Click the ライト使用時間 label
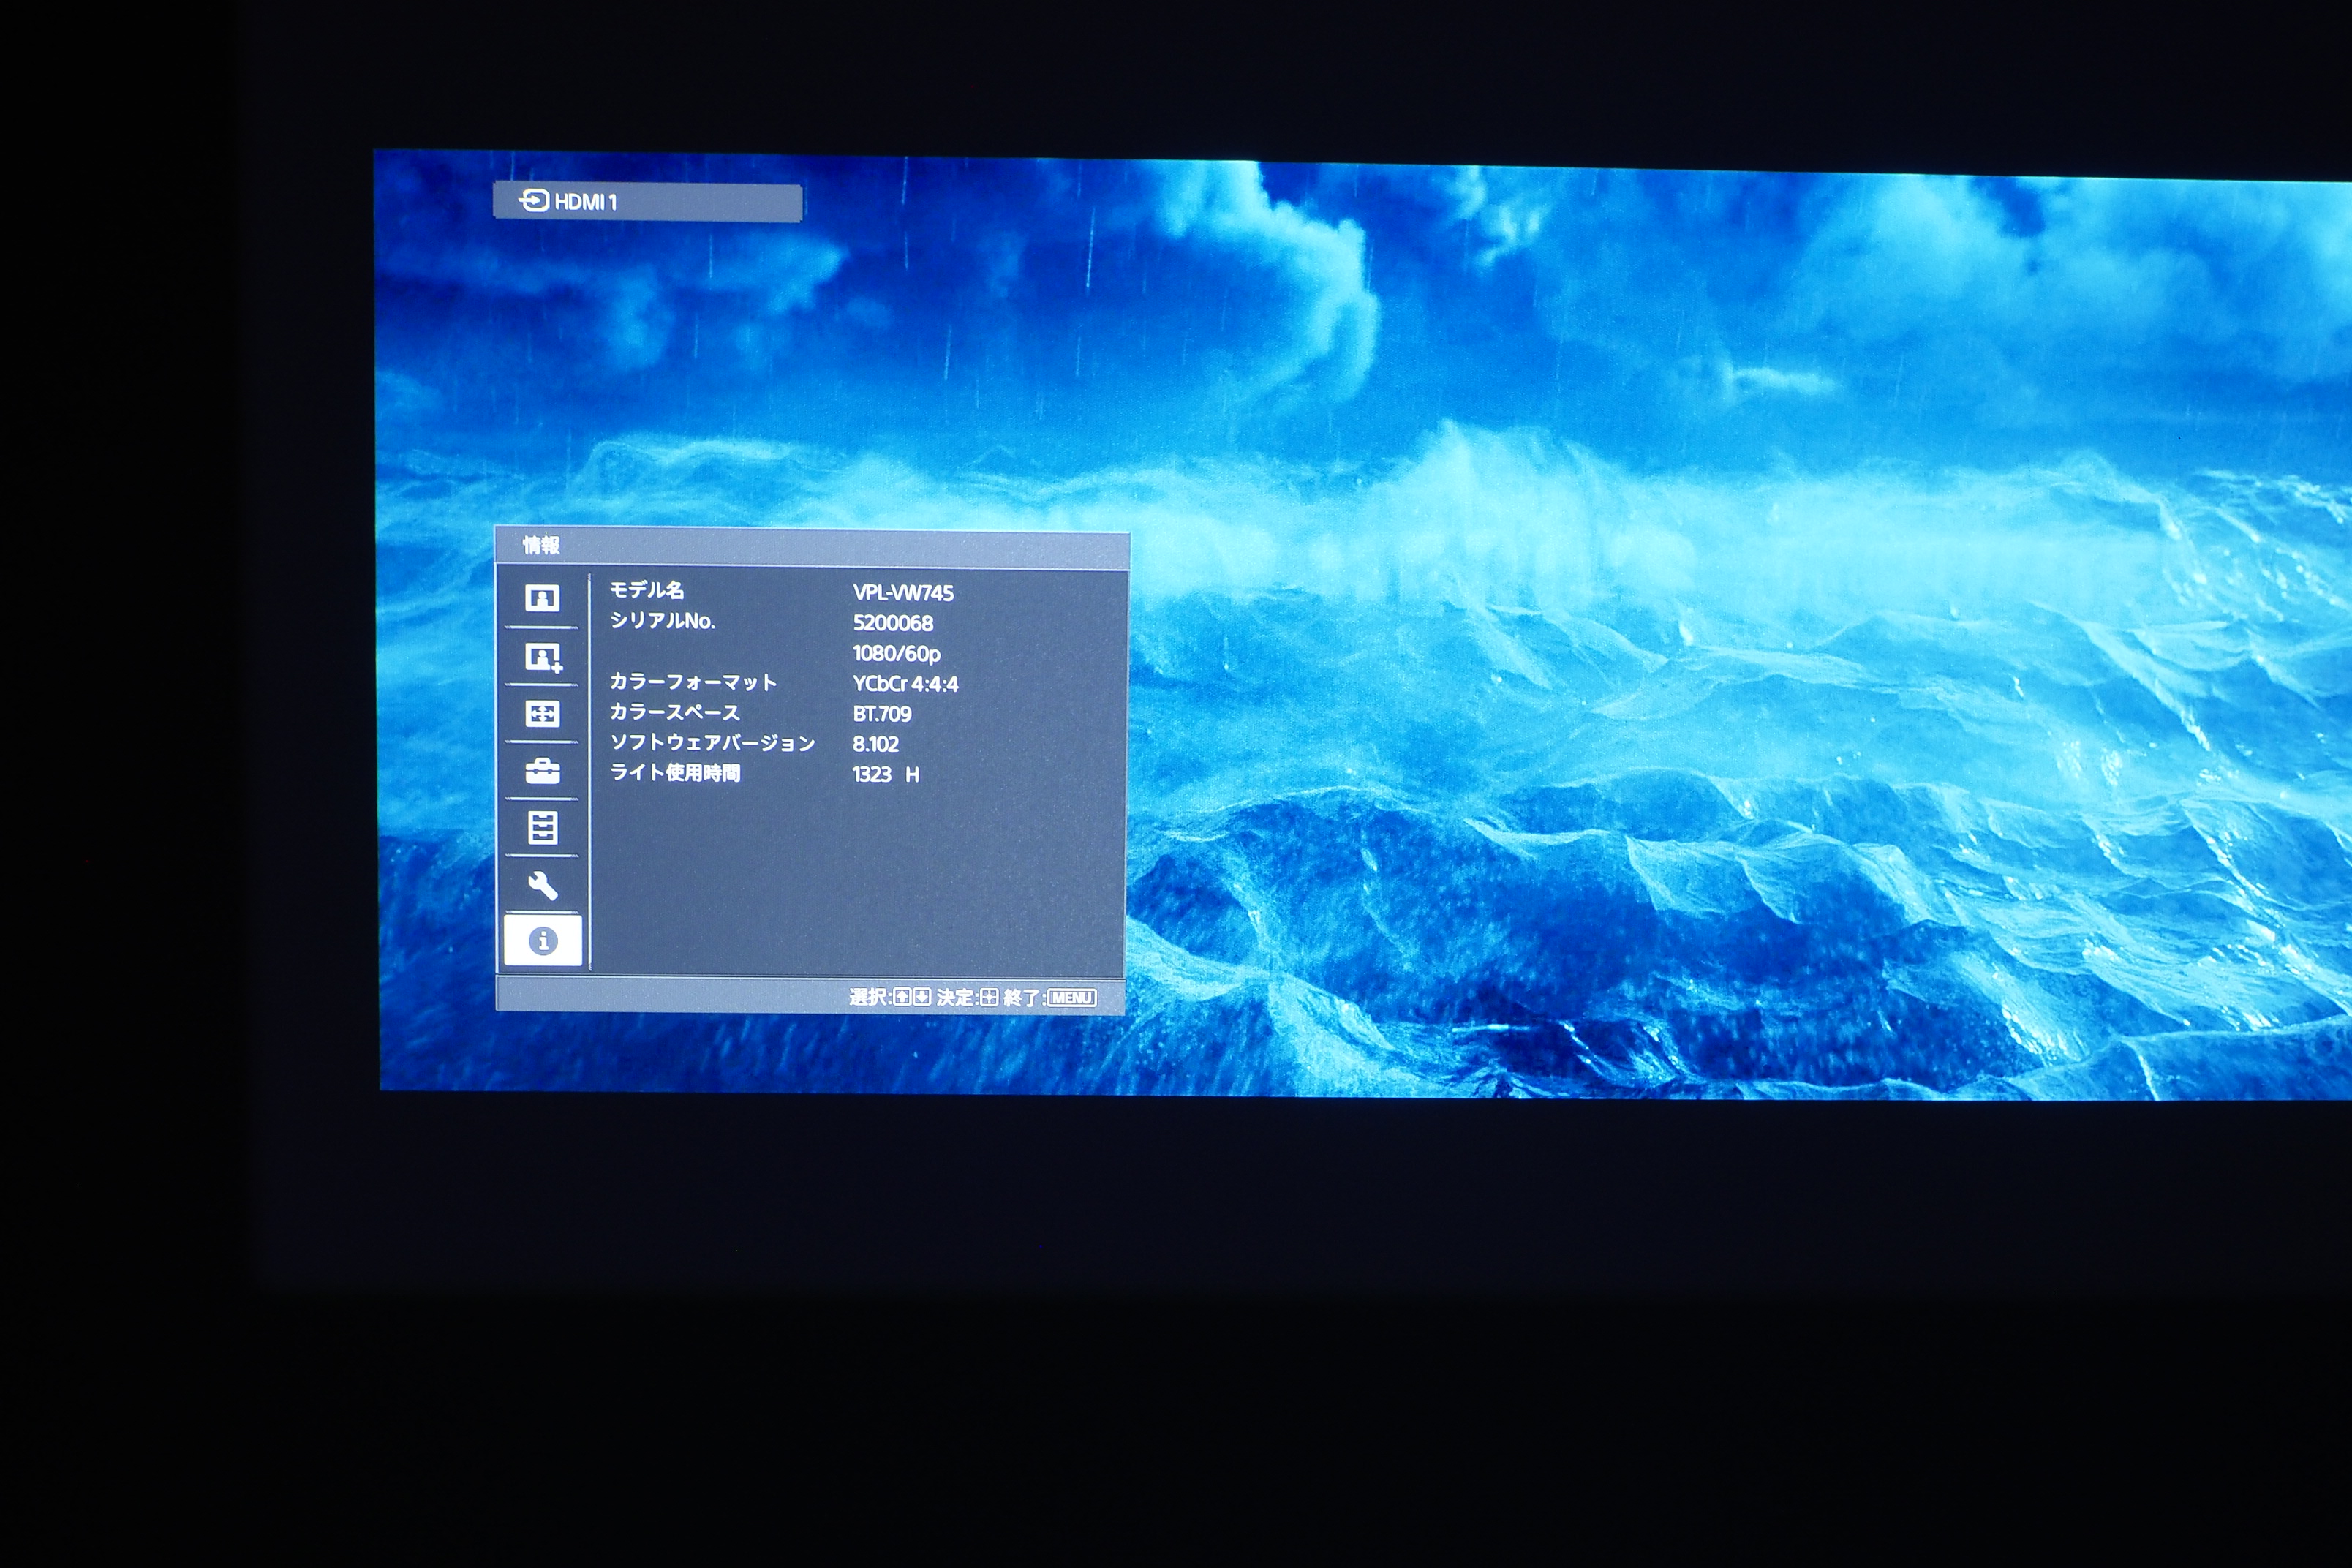 (x=675, y=773)
